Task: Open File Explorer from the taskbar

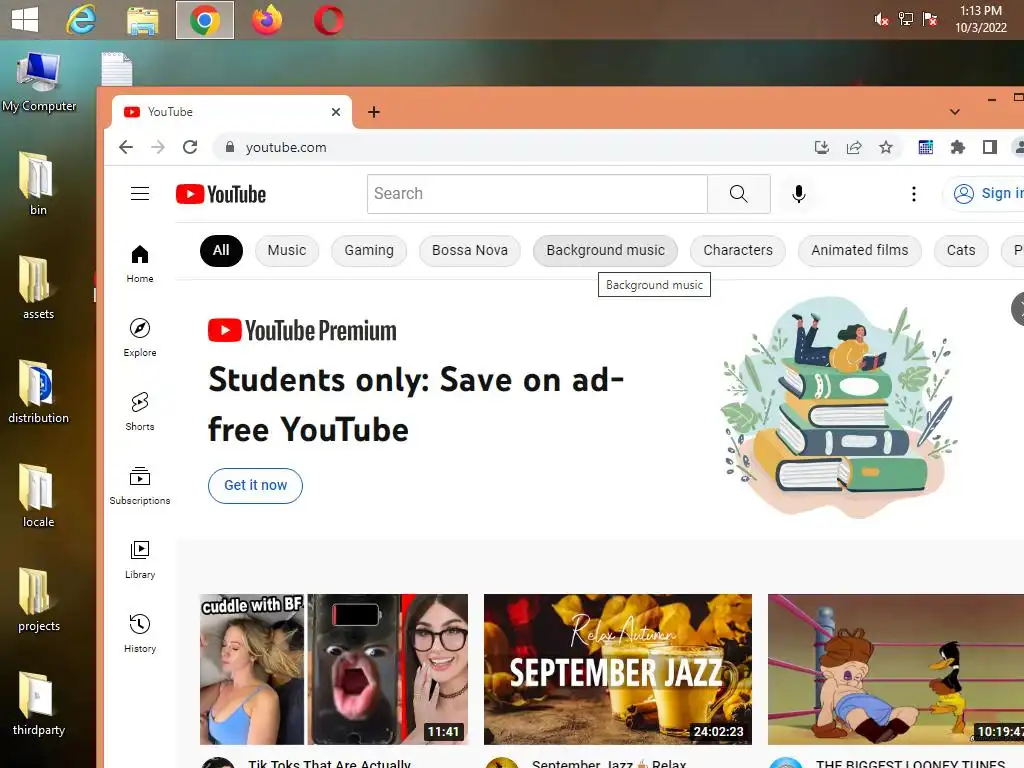Action: tap(142, 20)
